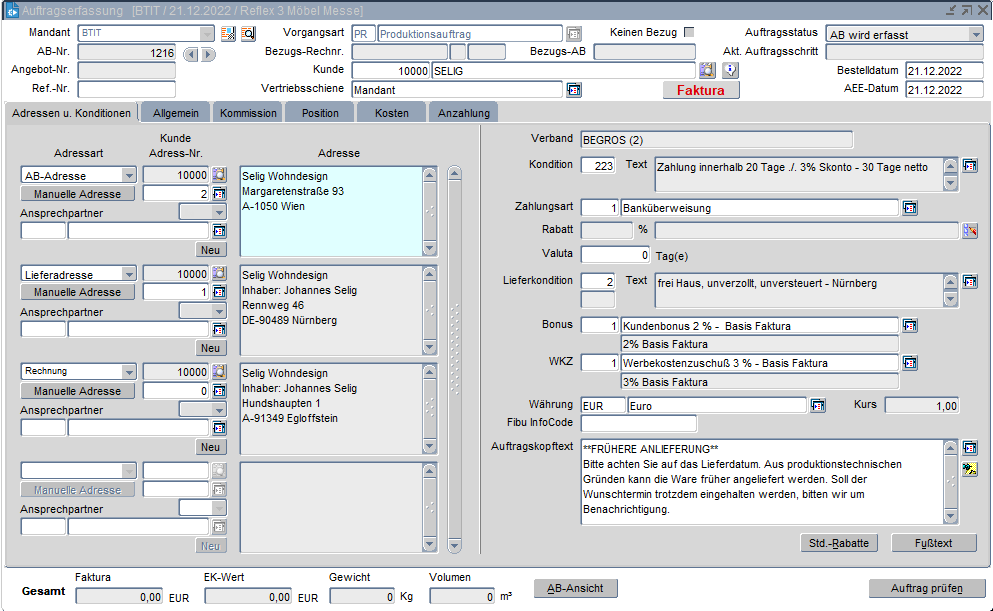Open the Lieferadresse address type dropdown

pos(128,274)
